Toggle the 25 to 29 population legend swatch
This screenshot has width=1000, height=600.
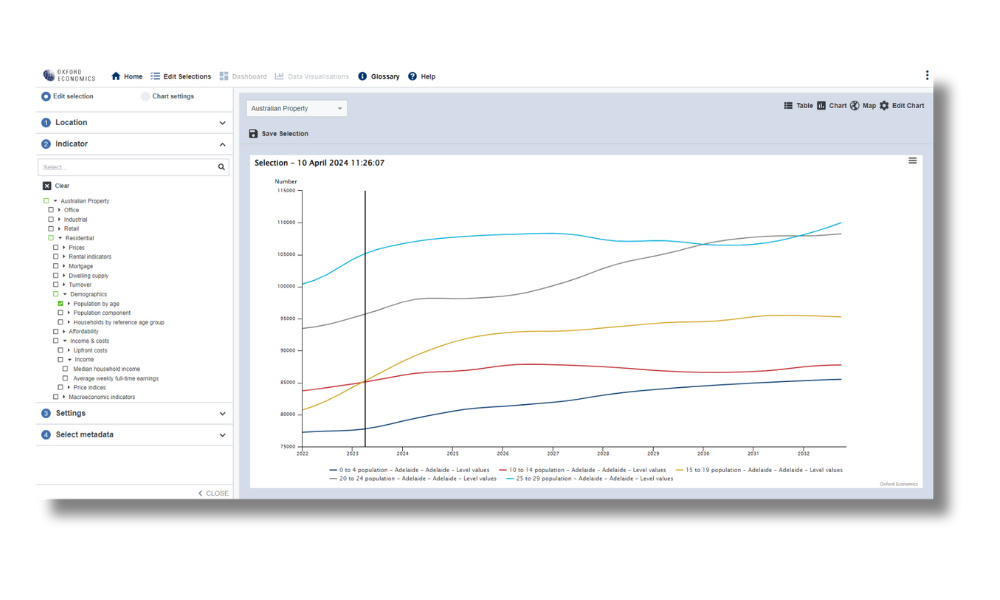tap(512, 478)
